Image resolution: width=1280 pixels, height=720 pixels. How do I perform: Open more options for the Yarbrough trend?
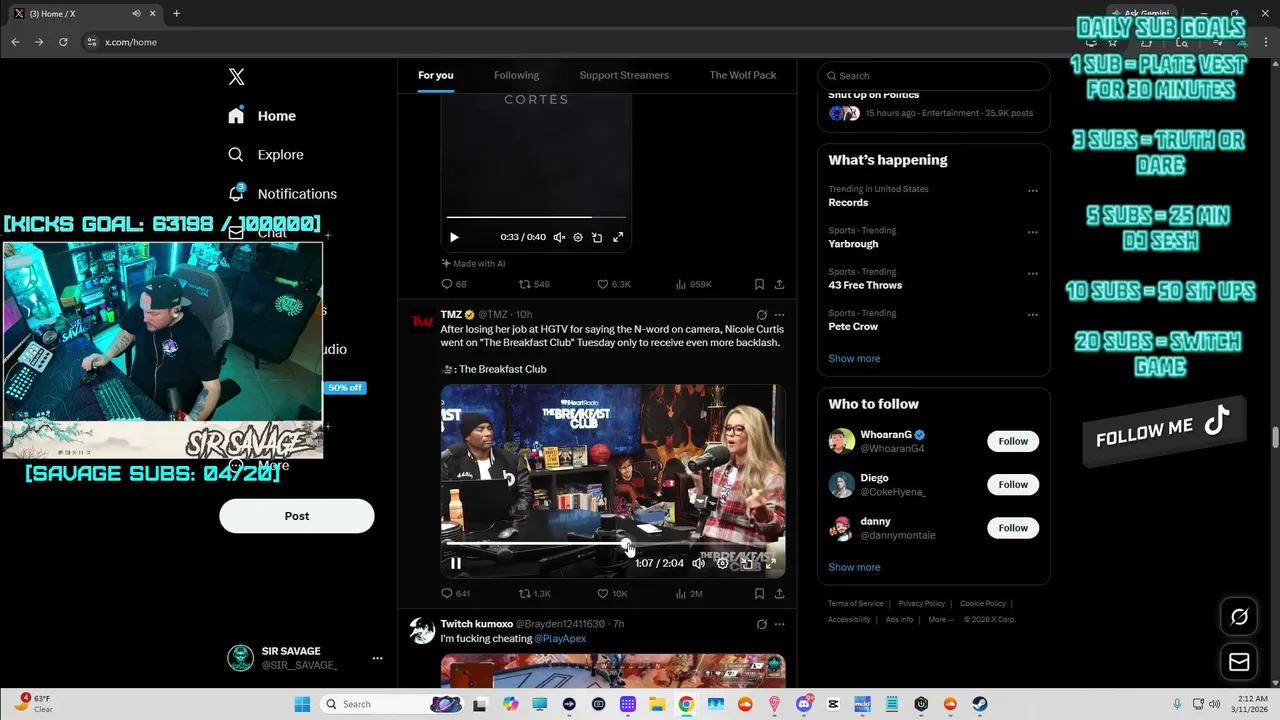tap(1033, 232)
